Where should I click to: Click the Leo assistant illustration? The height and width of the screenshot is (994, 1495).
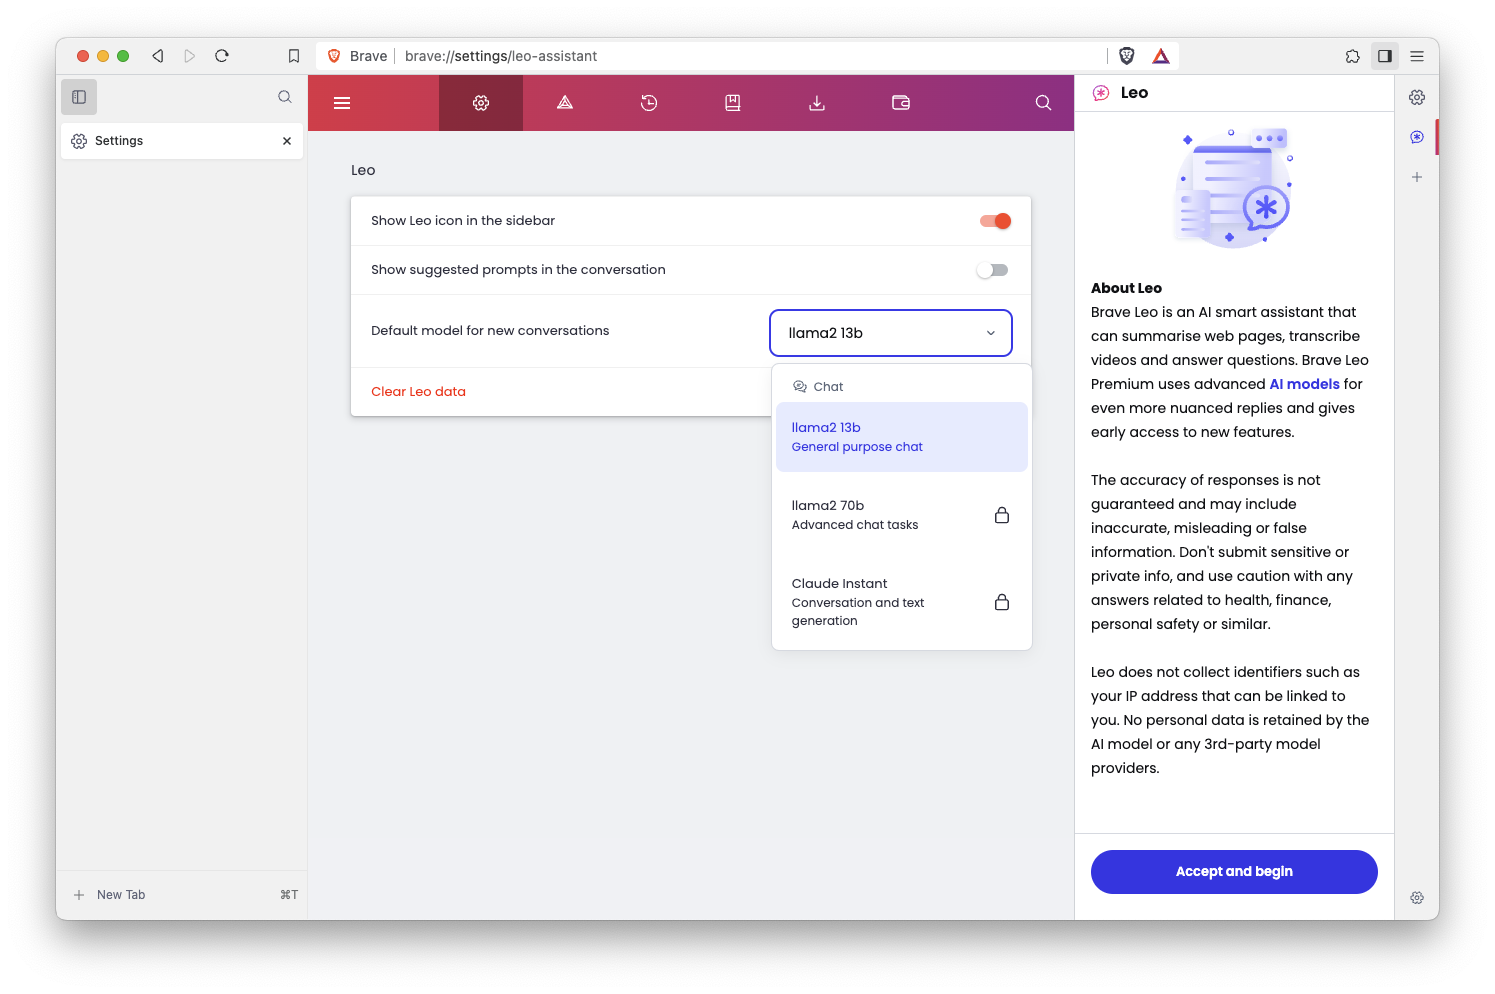pos(1234,187)
